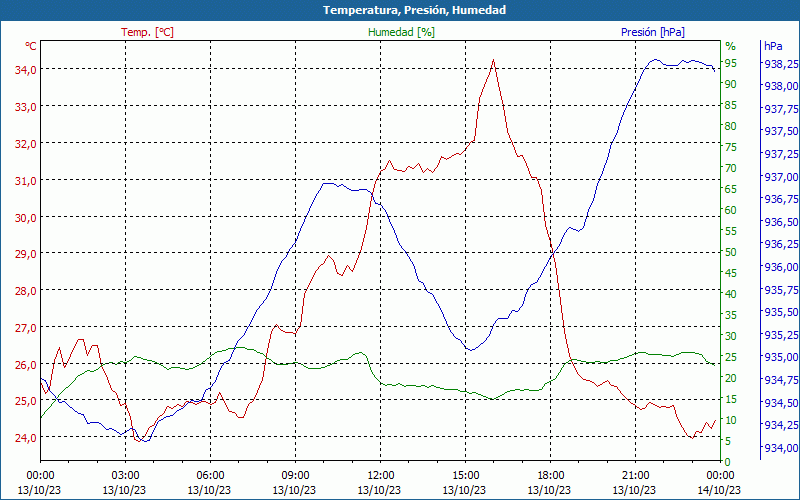800x500 pixels.
Task: Click the 934,25 pressure axis value
Action: click(781, 425)
